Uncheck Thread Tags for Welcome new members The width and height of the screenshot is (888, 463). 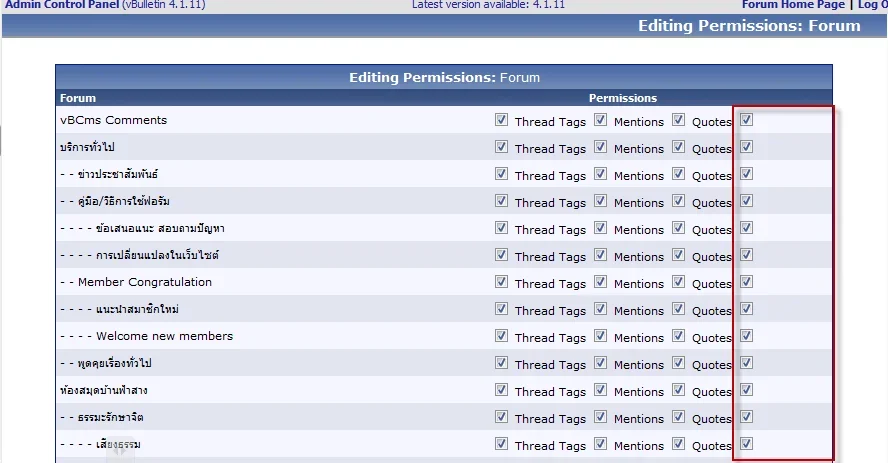point(501,336)
